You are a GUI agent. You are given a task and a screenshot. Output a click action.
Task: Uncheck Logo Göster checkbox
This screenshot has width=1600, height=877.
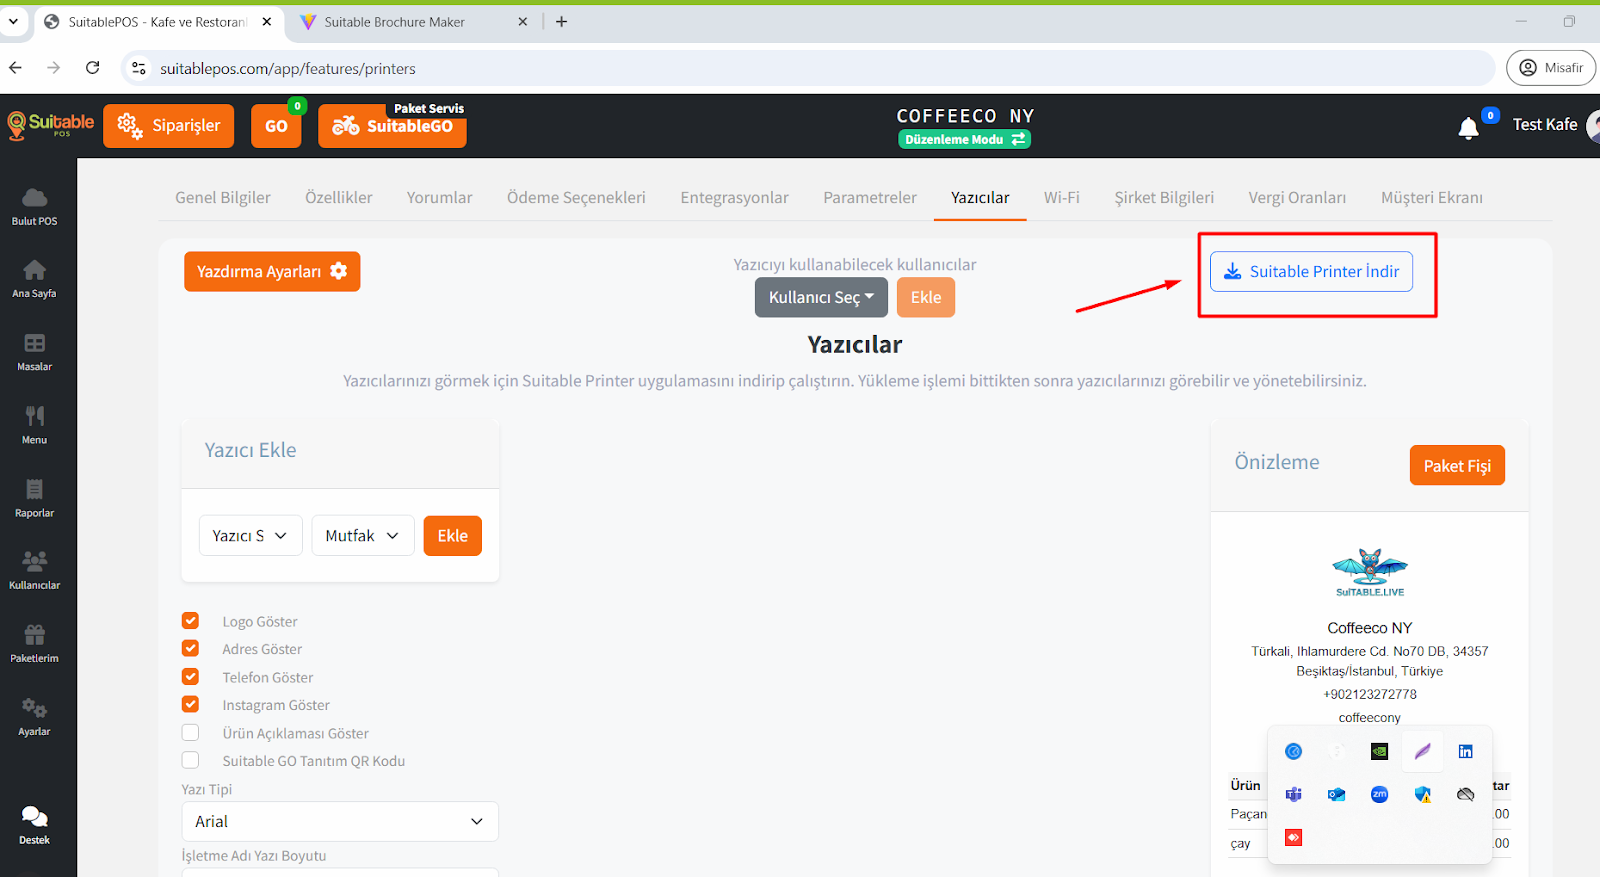(x=190, y=621)
